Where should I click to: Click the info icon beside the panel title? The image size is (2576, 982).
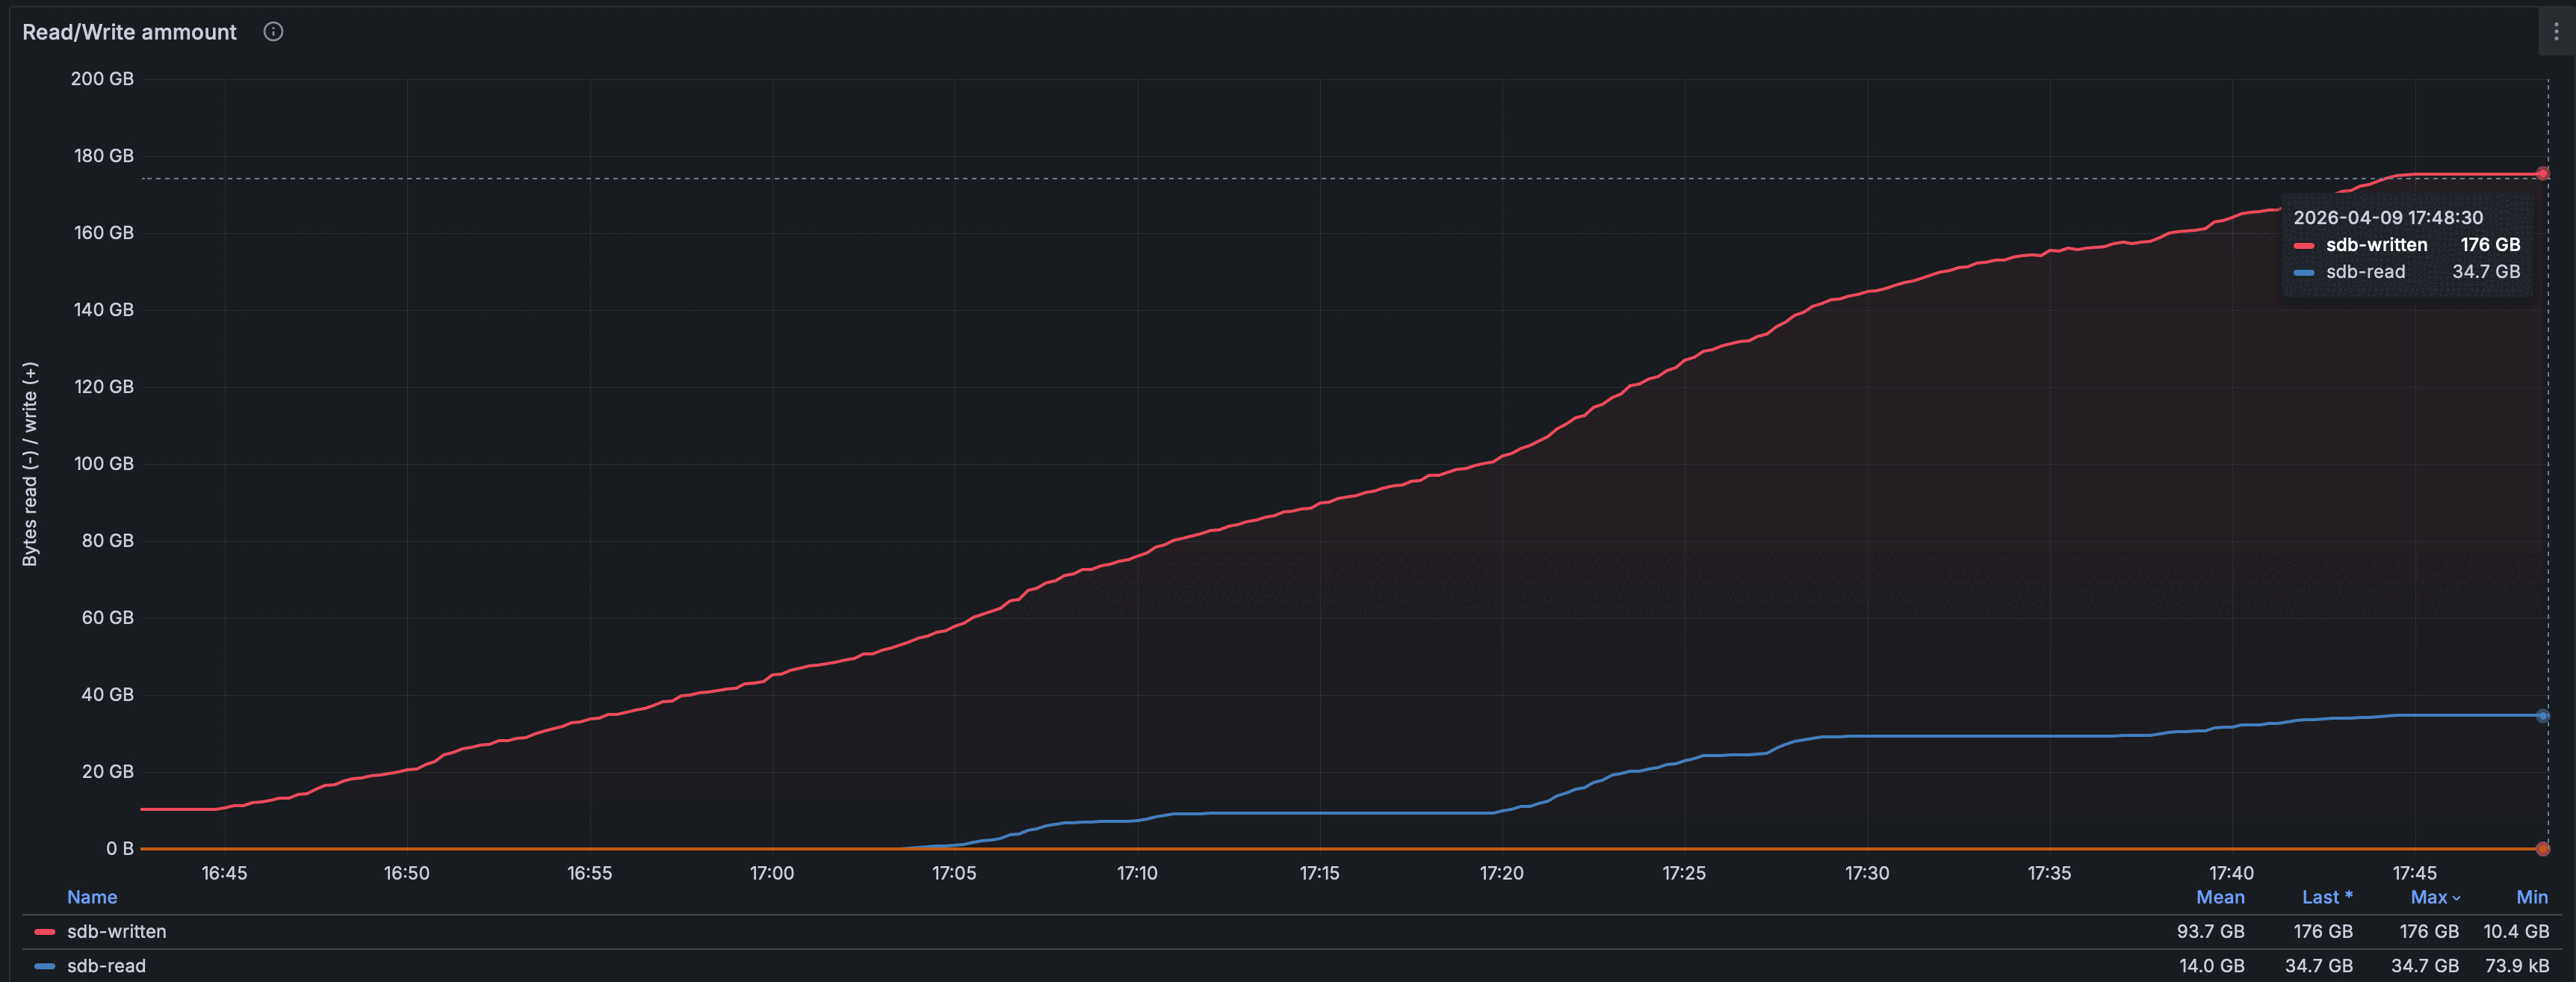pos(273,32)
